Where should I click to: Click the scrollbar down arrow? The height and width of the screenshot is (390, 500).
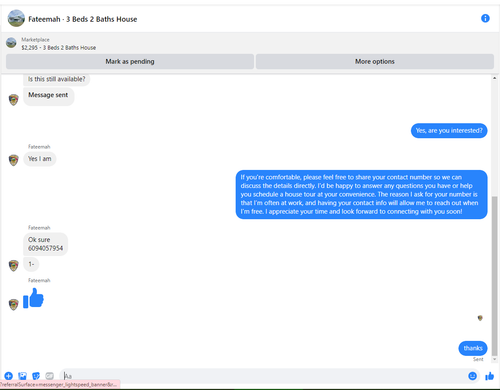(x=494, y=359)
